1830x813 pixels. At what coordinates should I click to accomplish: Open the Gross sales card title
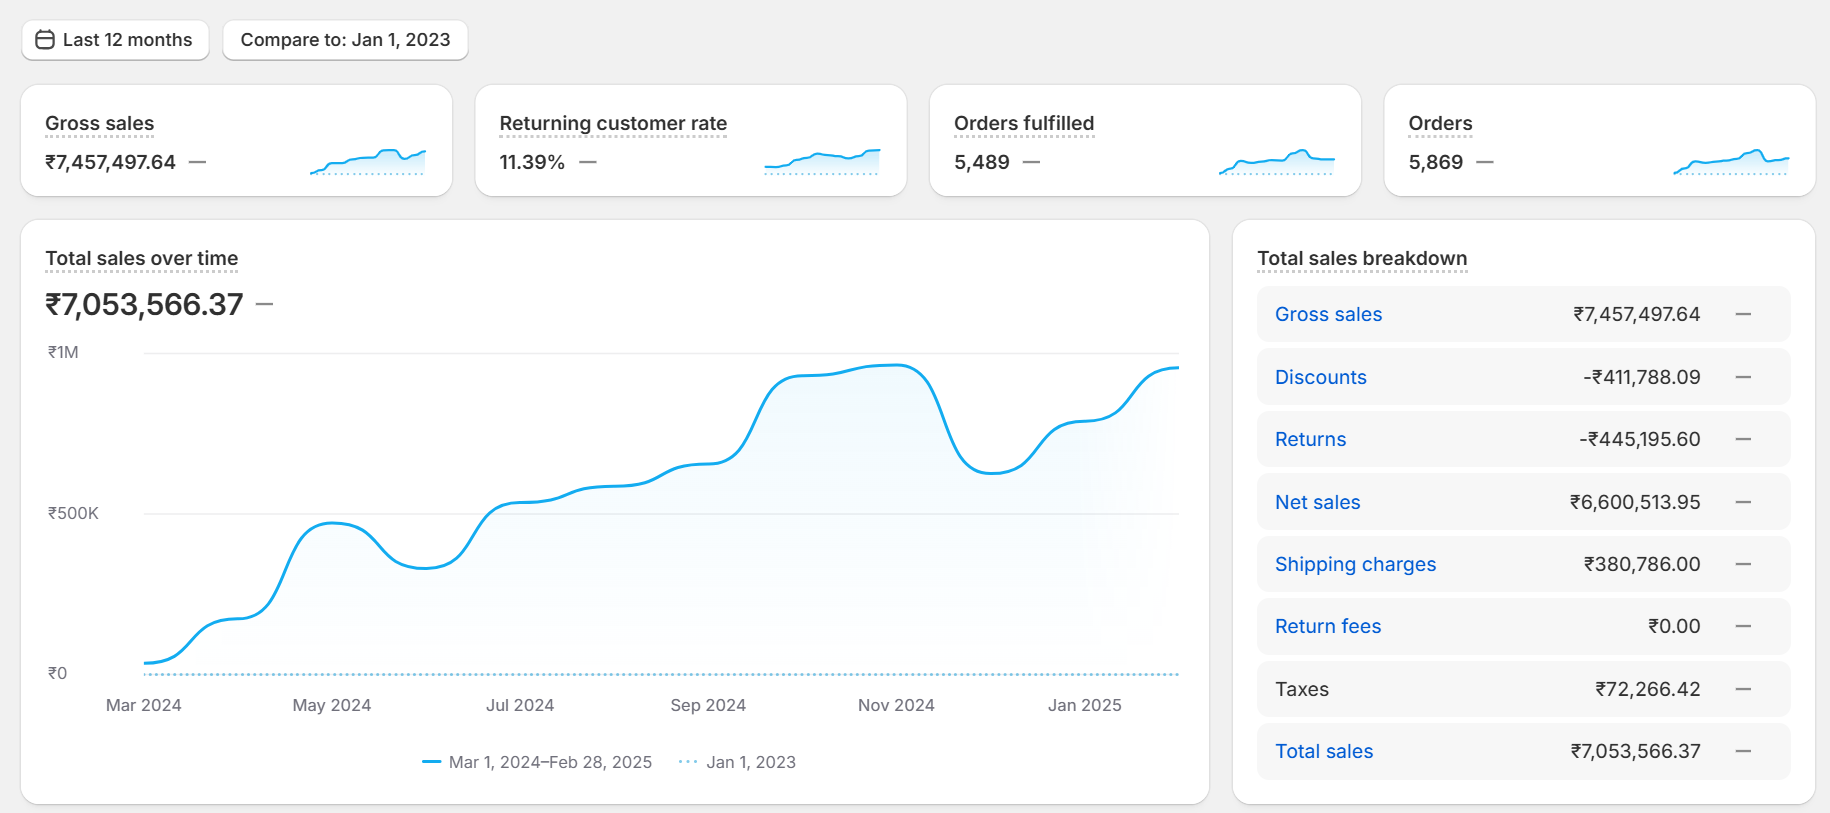[99, 123]
